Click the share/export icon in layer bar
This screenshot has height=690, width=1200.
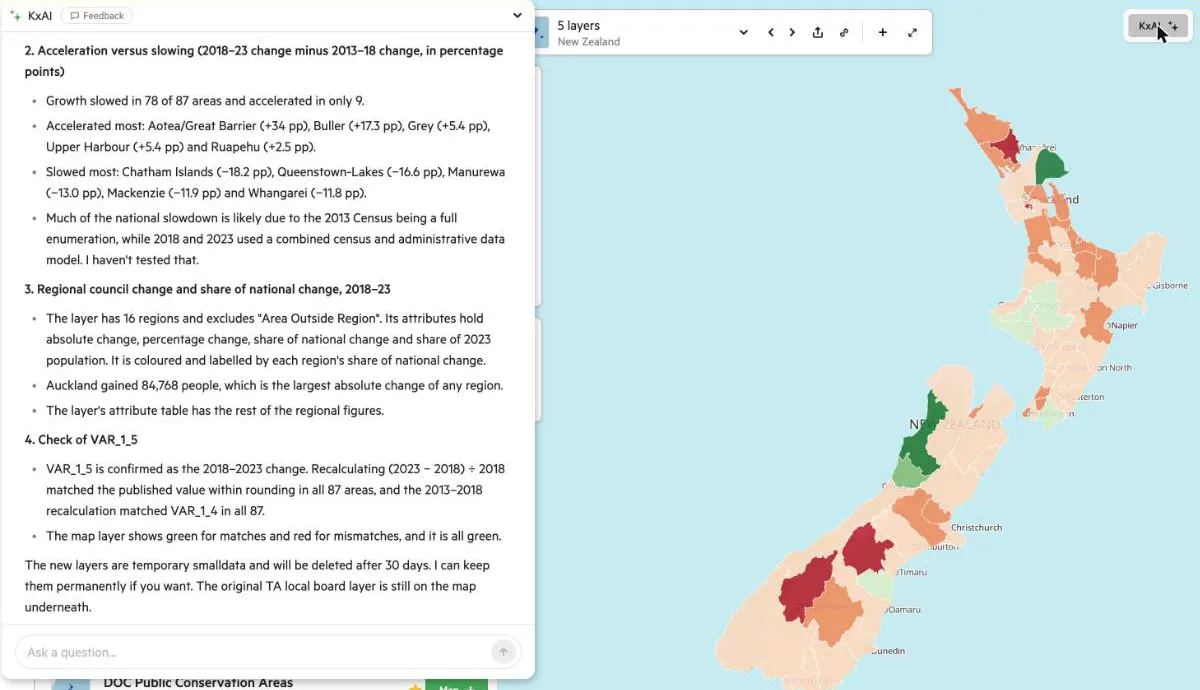point(818,33)
